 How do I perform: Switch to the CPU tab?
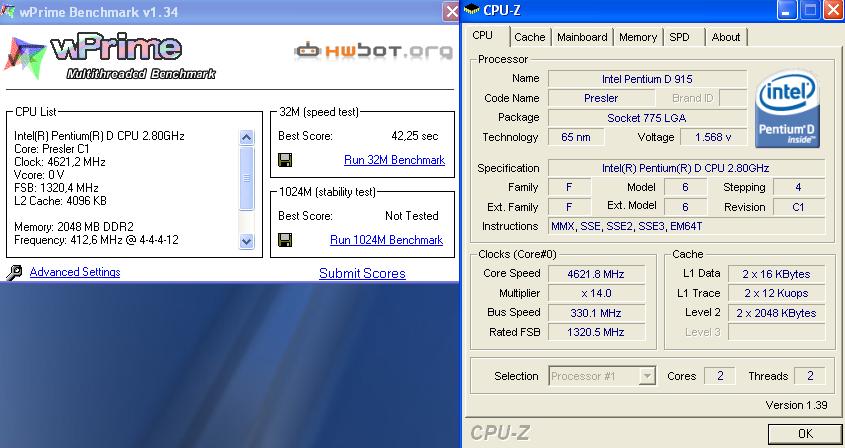pyautogui.click(x=482, y=36)
